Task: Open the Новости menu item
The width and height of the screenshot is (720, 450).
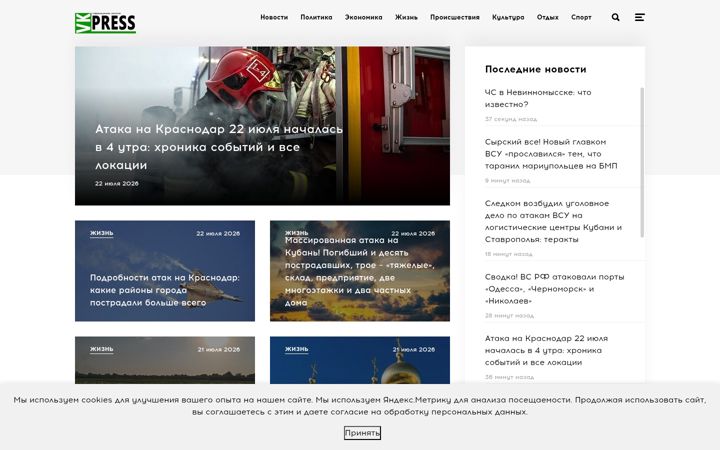Action: point(274,17)
